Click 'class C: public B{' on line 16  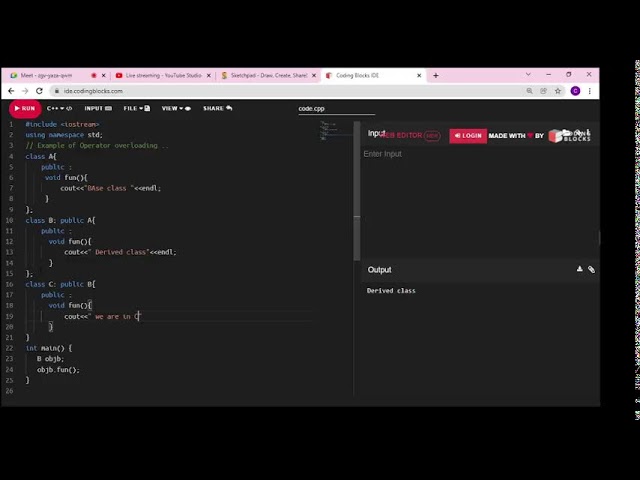(x=60, y=284)
